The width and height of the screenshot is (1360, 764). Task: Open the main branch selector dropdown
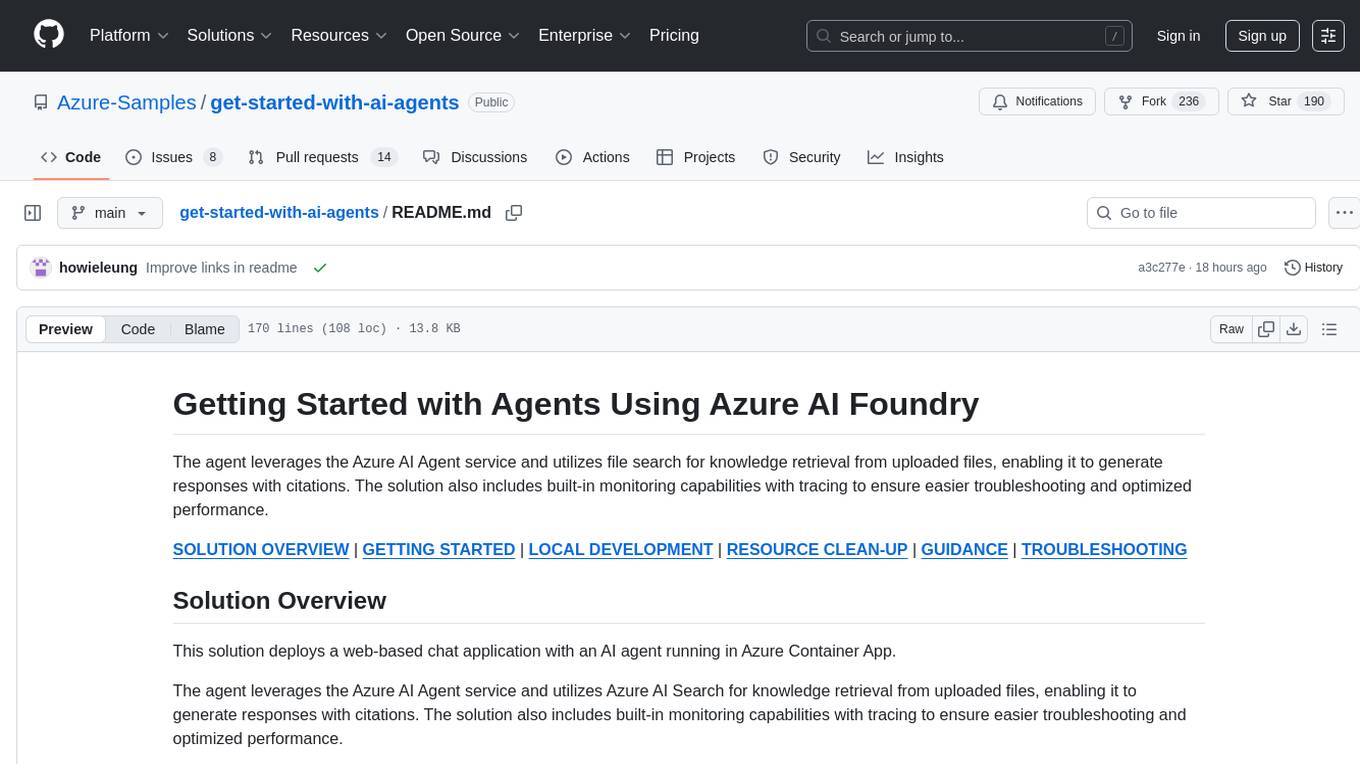[109, 213]
